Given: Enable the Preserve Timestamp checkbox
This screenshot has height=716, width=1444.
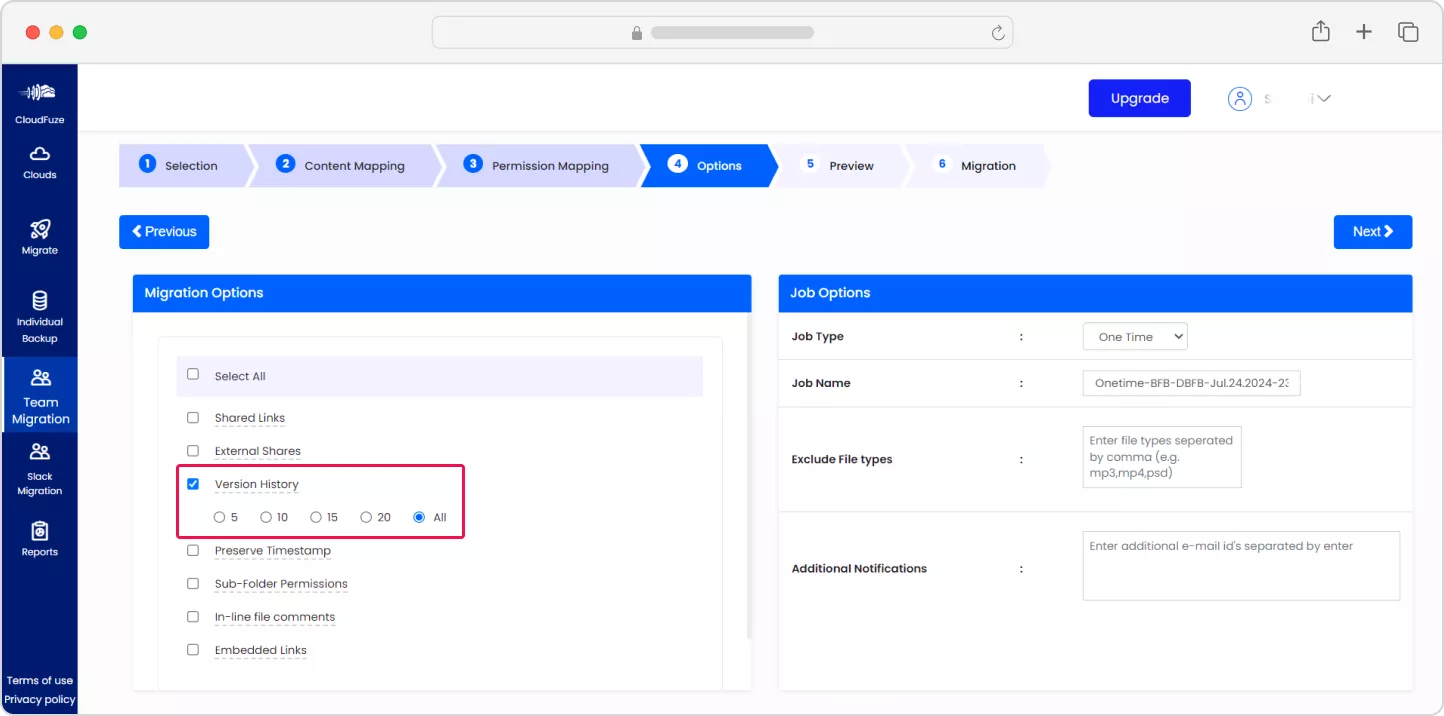Looking at the screenshot, I should [193, 550].
